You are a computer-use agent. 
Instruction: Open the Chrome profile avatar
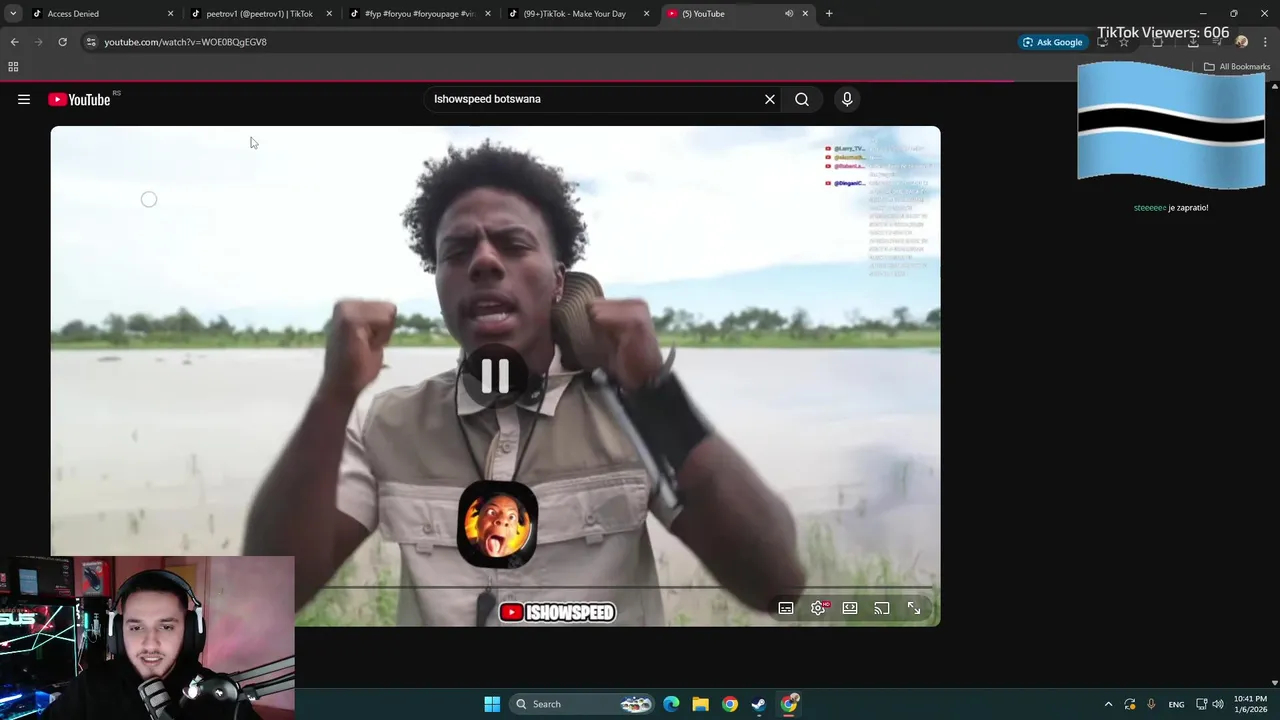pyautogui.click(x=1241, y=42)
